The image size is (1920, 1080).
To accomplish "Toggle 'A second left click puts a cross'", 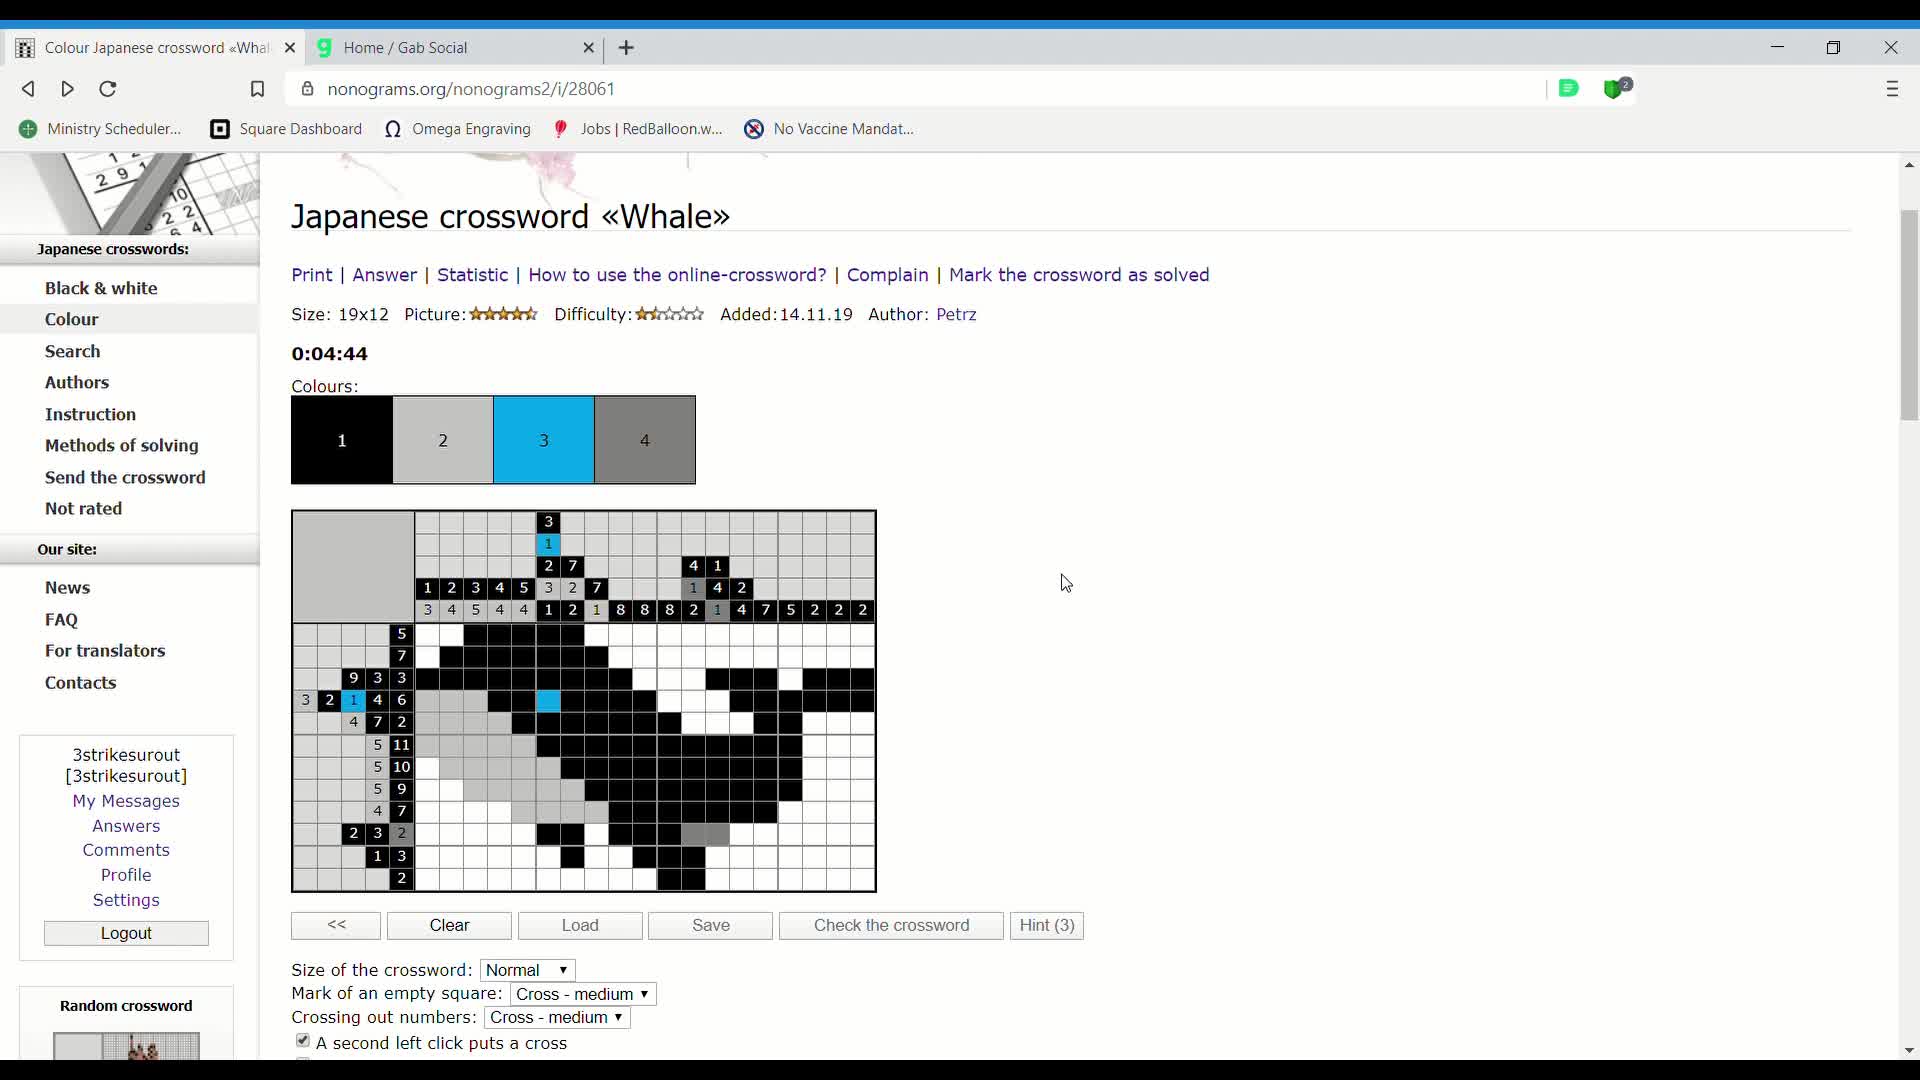I will click(303, 1041).
